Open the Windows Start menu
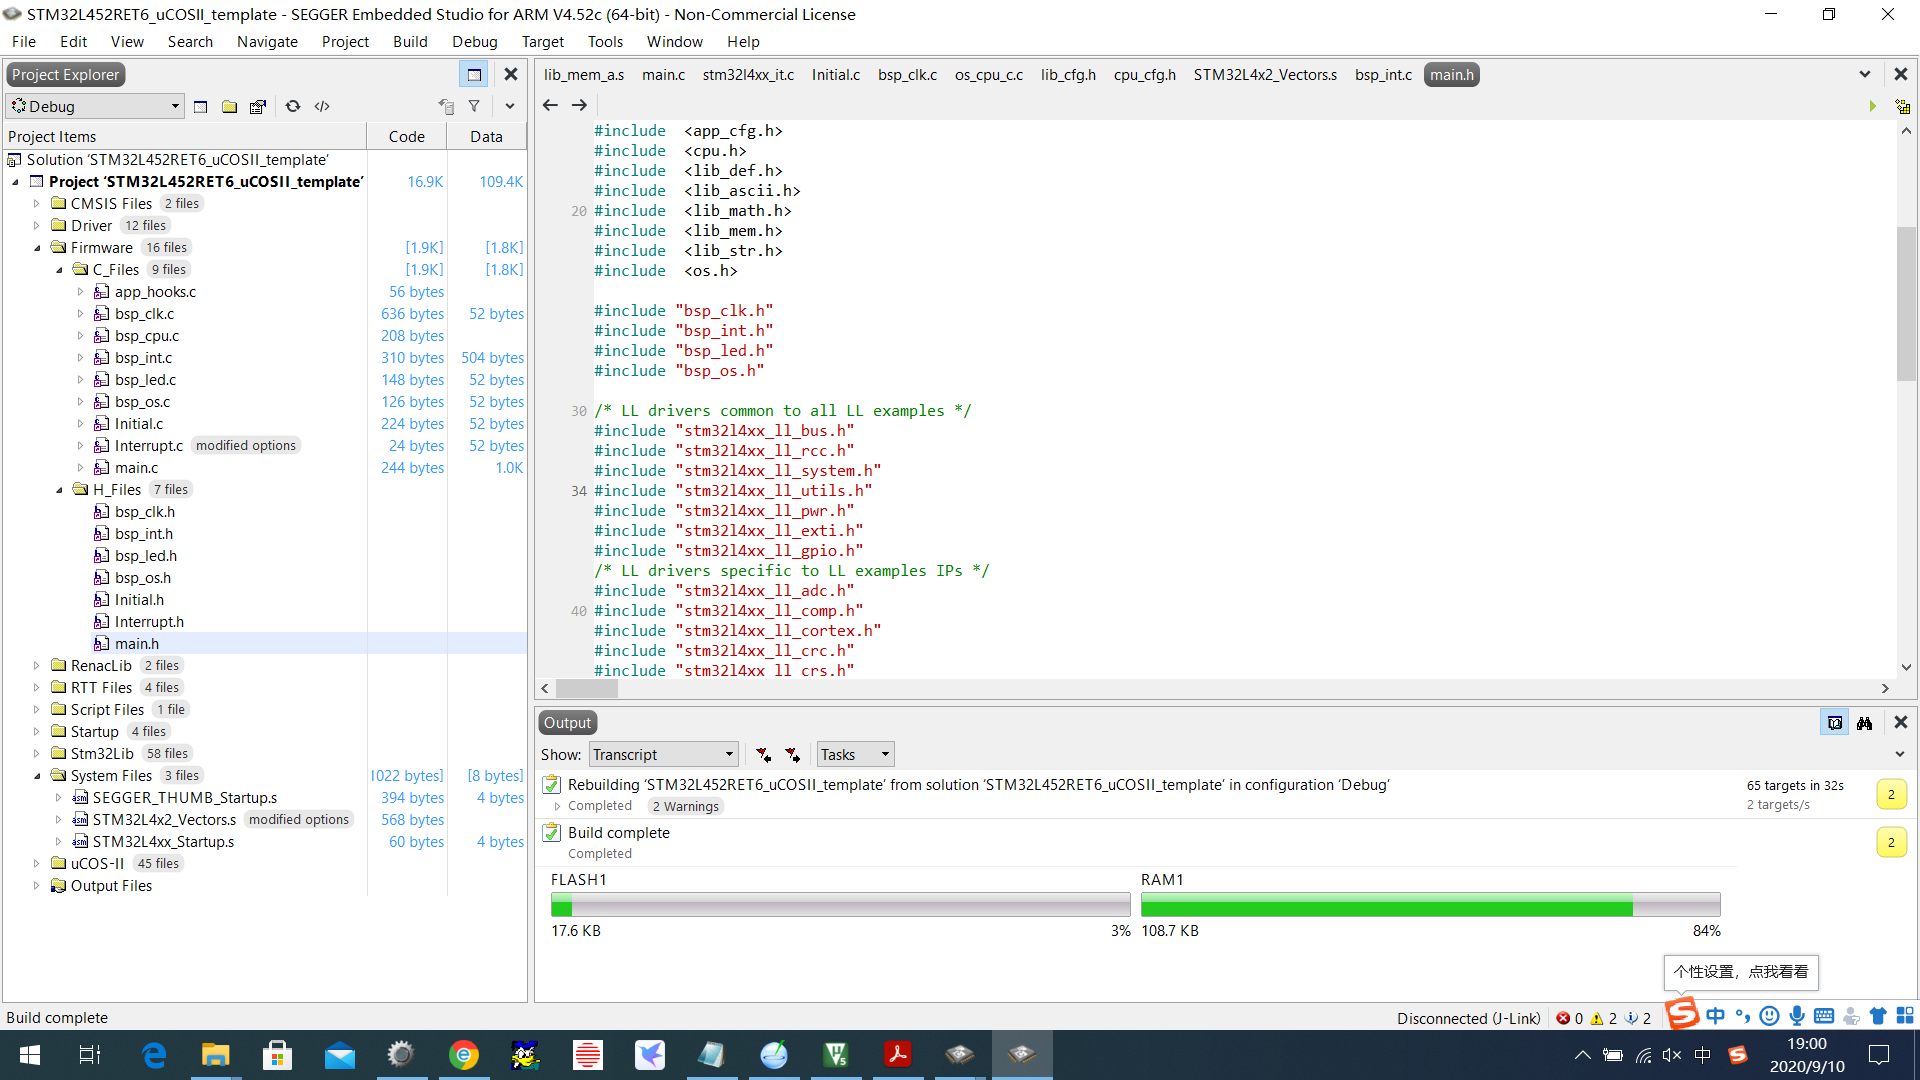 pyautogui.click(x=30, y=1055)
